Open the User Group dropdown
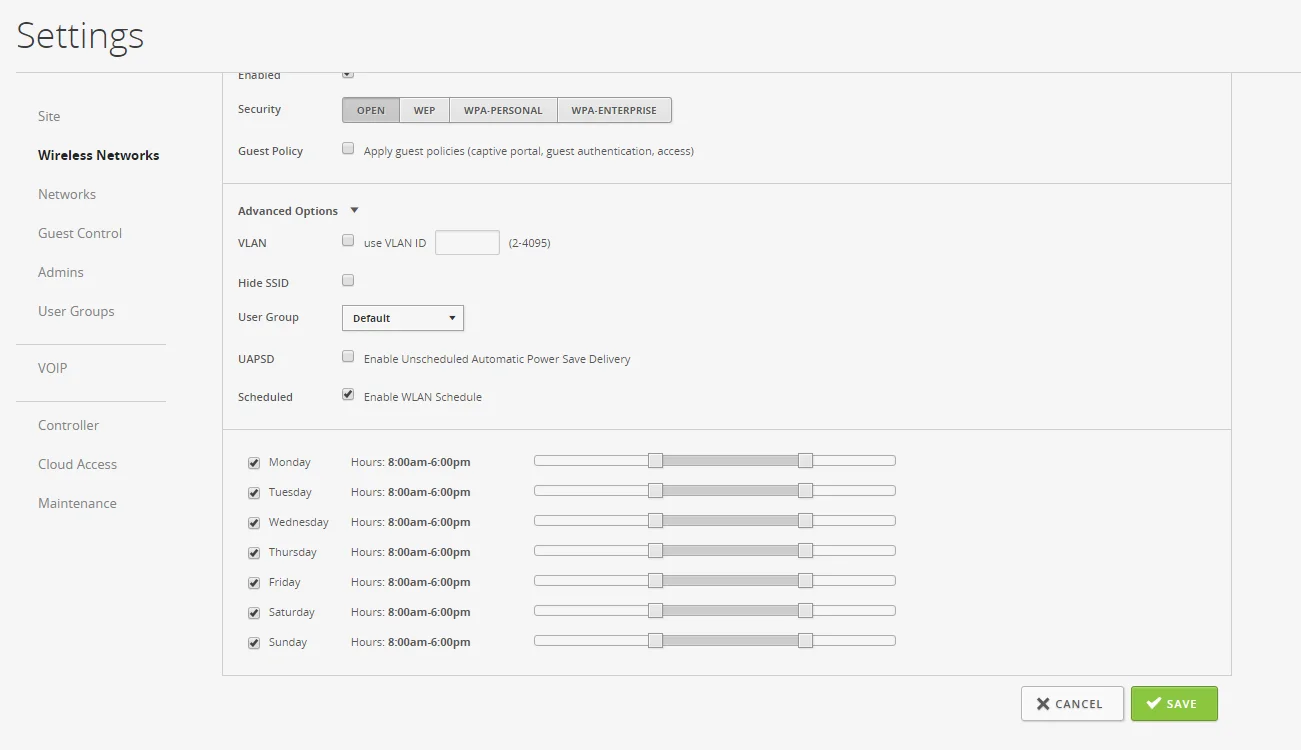1301x750 pixels. pyautogui.click(x=403, y=318)
